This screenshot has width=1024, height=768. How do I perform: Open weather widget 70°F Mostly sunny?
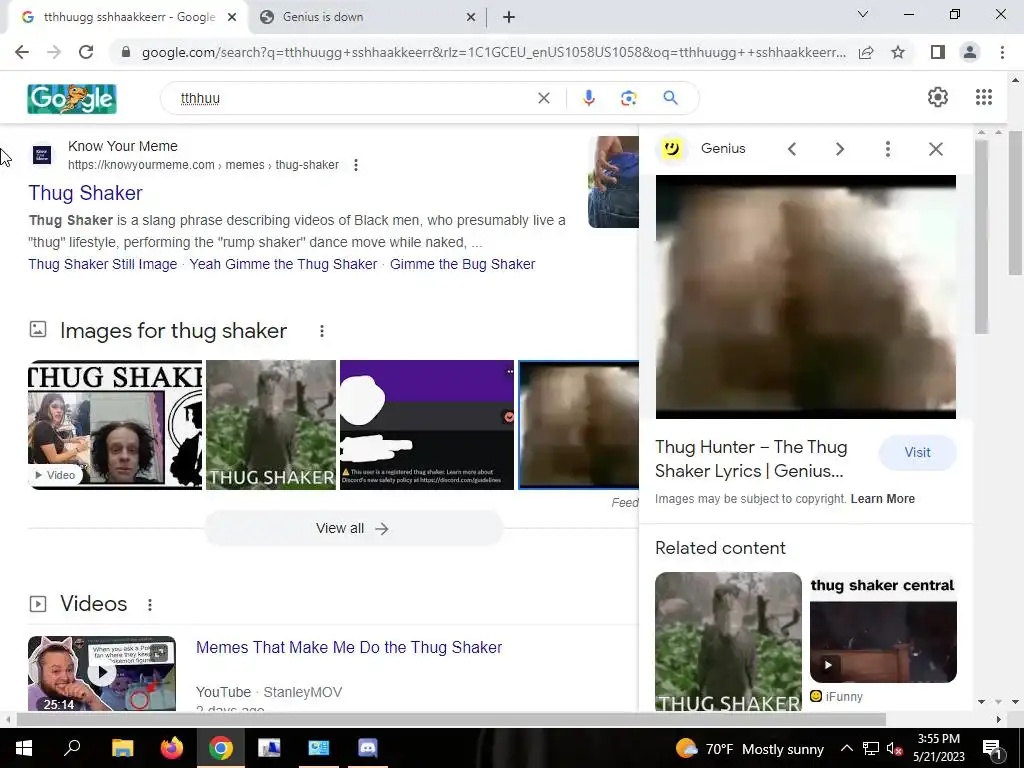tap(750, 748)
